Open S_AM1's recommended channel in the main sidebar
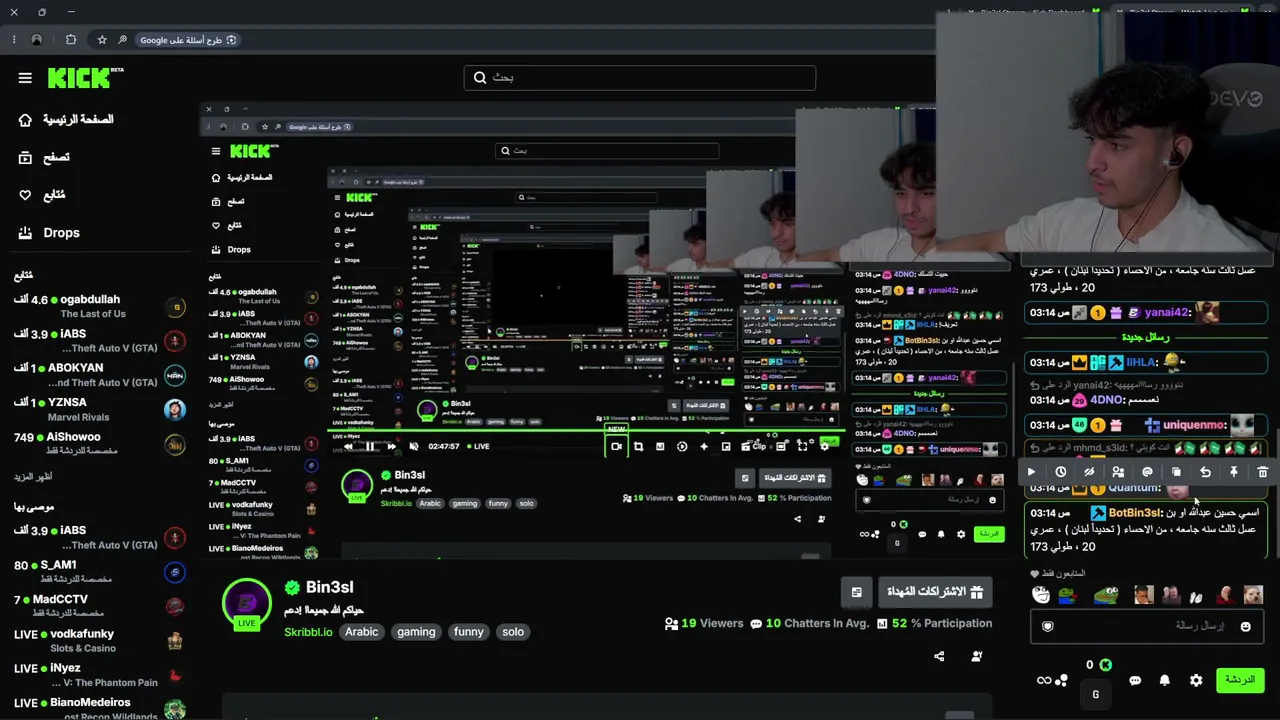This screenshot has width=1280, height=720. [x=99, y=572]
